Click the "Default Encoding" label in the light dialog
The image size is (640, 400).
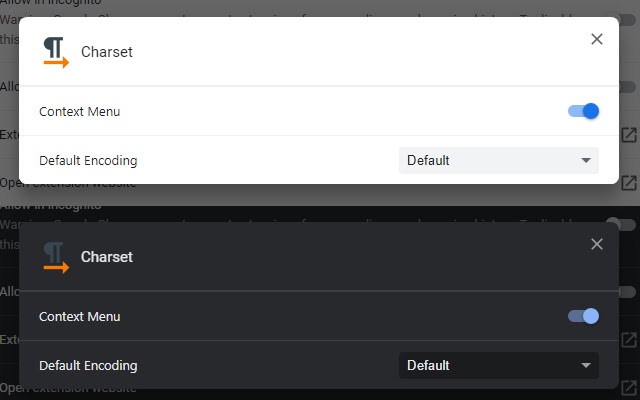pos(88,160)
